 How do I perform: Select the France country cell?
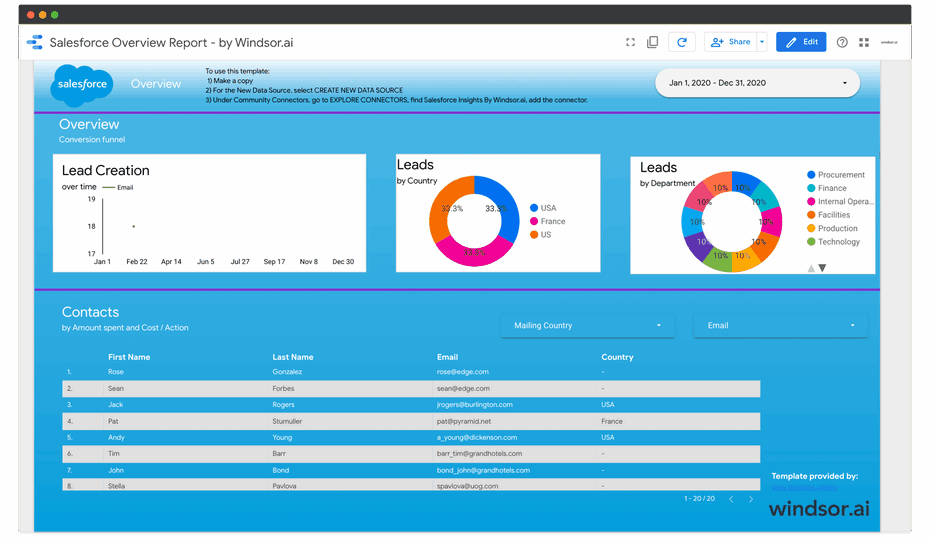point(612,421)
